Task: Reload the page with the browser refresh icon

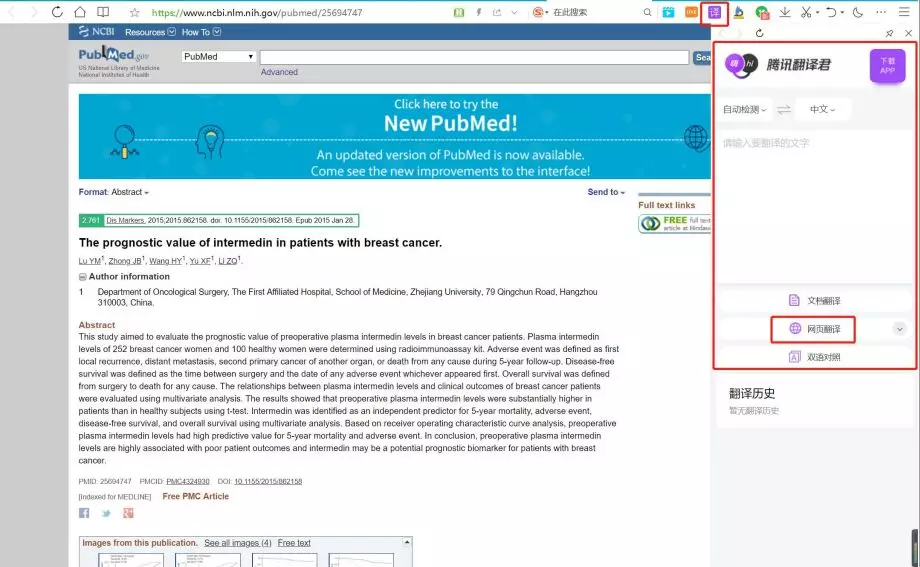Action: click(x=57, y=12)
